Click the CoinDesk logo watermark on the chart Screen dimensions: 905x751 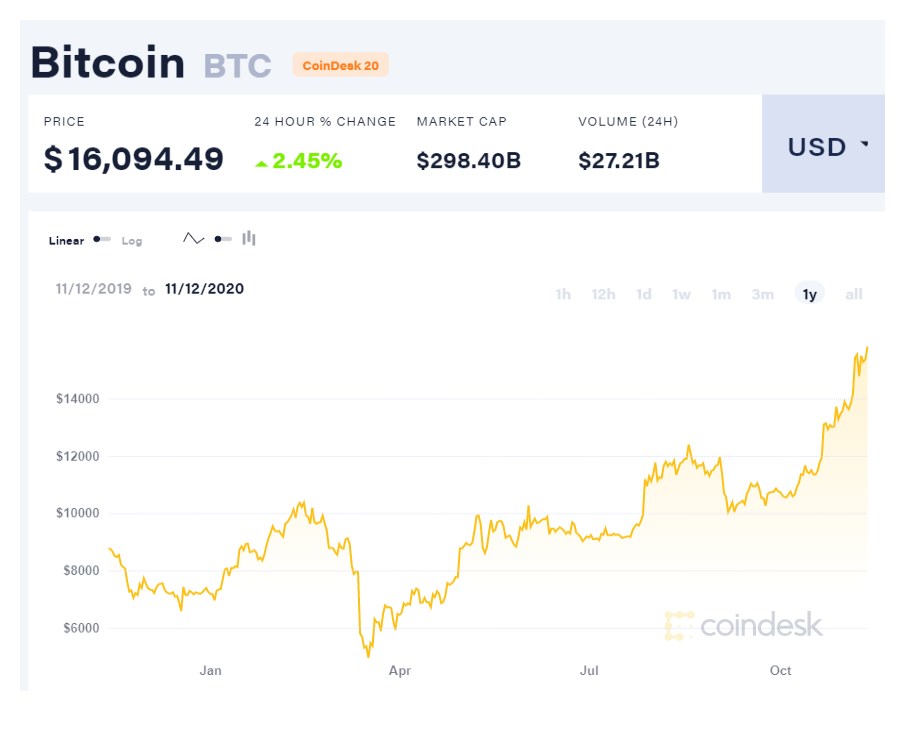click(745, 626)
